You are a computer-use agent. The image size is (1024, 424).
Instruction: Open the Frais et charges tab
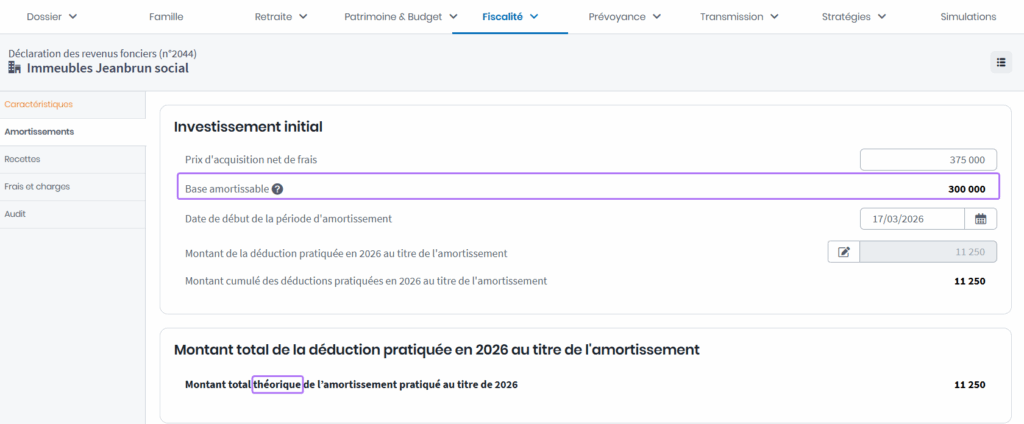(37, 186)
